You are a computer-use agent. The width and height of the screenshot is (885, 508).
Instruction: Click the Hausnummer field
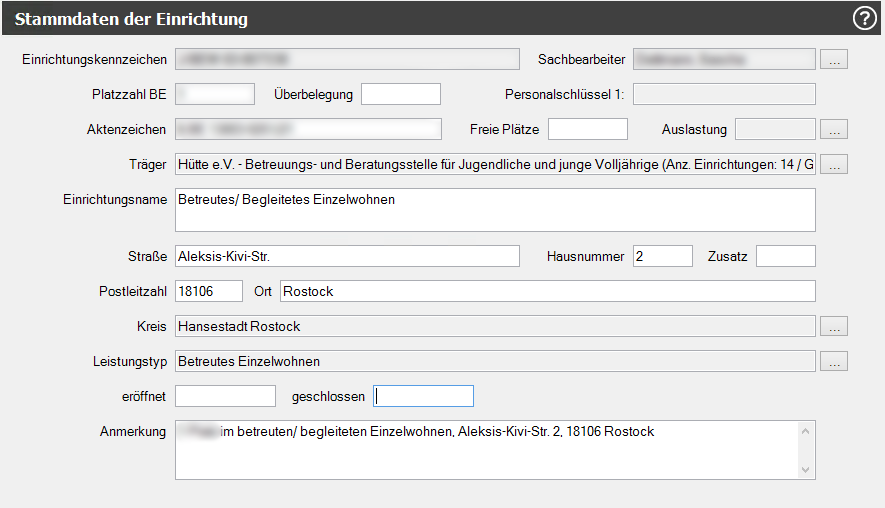(662, 256)
